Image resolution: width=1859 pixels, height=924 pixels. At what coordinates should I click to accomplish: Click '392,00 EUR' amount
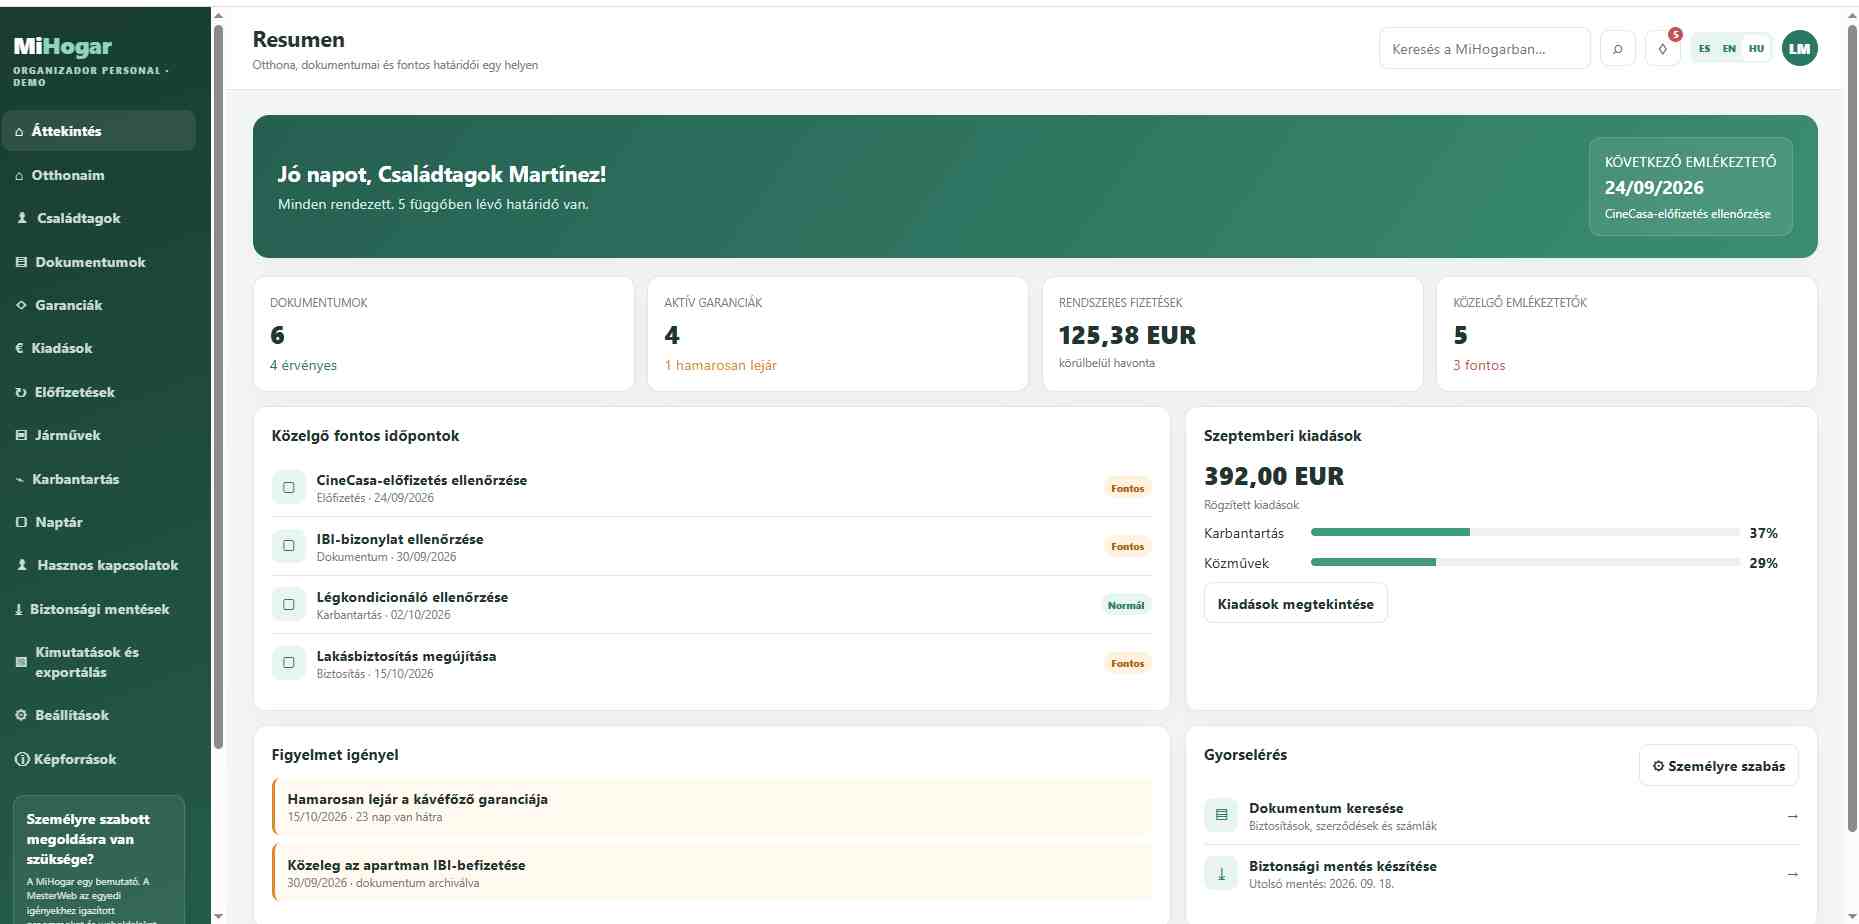pos(1274,476)
